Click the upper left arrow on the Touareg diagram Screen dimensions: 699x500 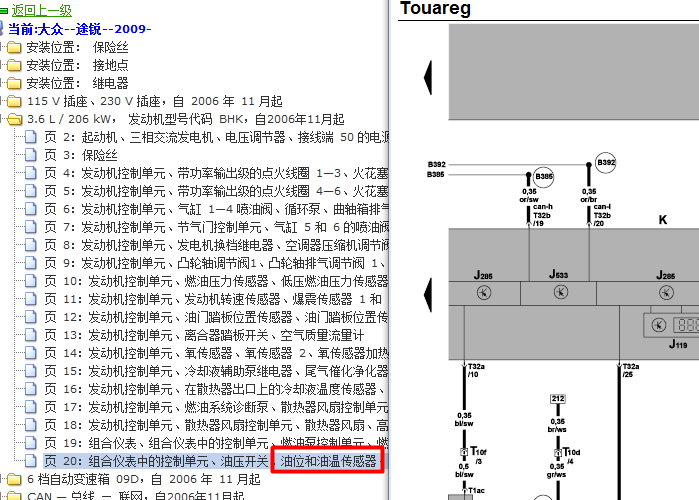coord(428,78)
